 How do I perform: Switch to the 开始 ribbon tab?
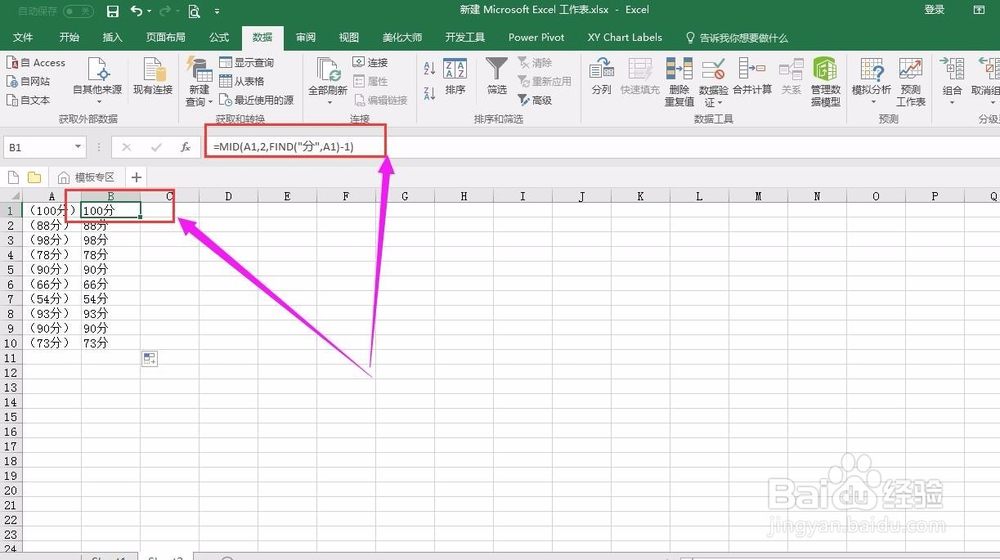[69, 38]
